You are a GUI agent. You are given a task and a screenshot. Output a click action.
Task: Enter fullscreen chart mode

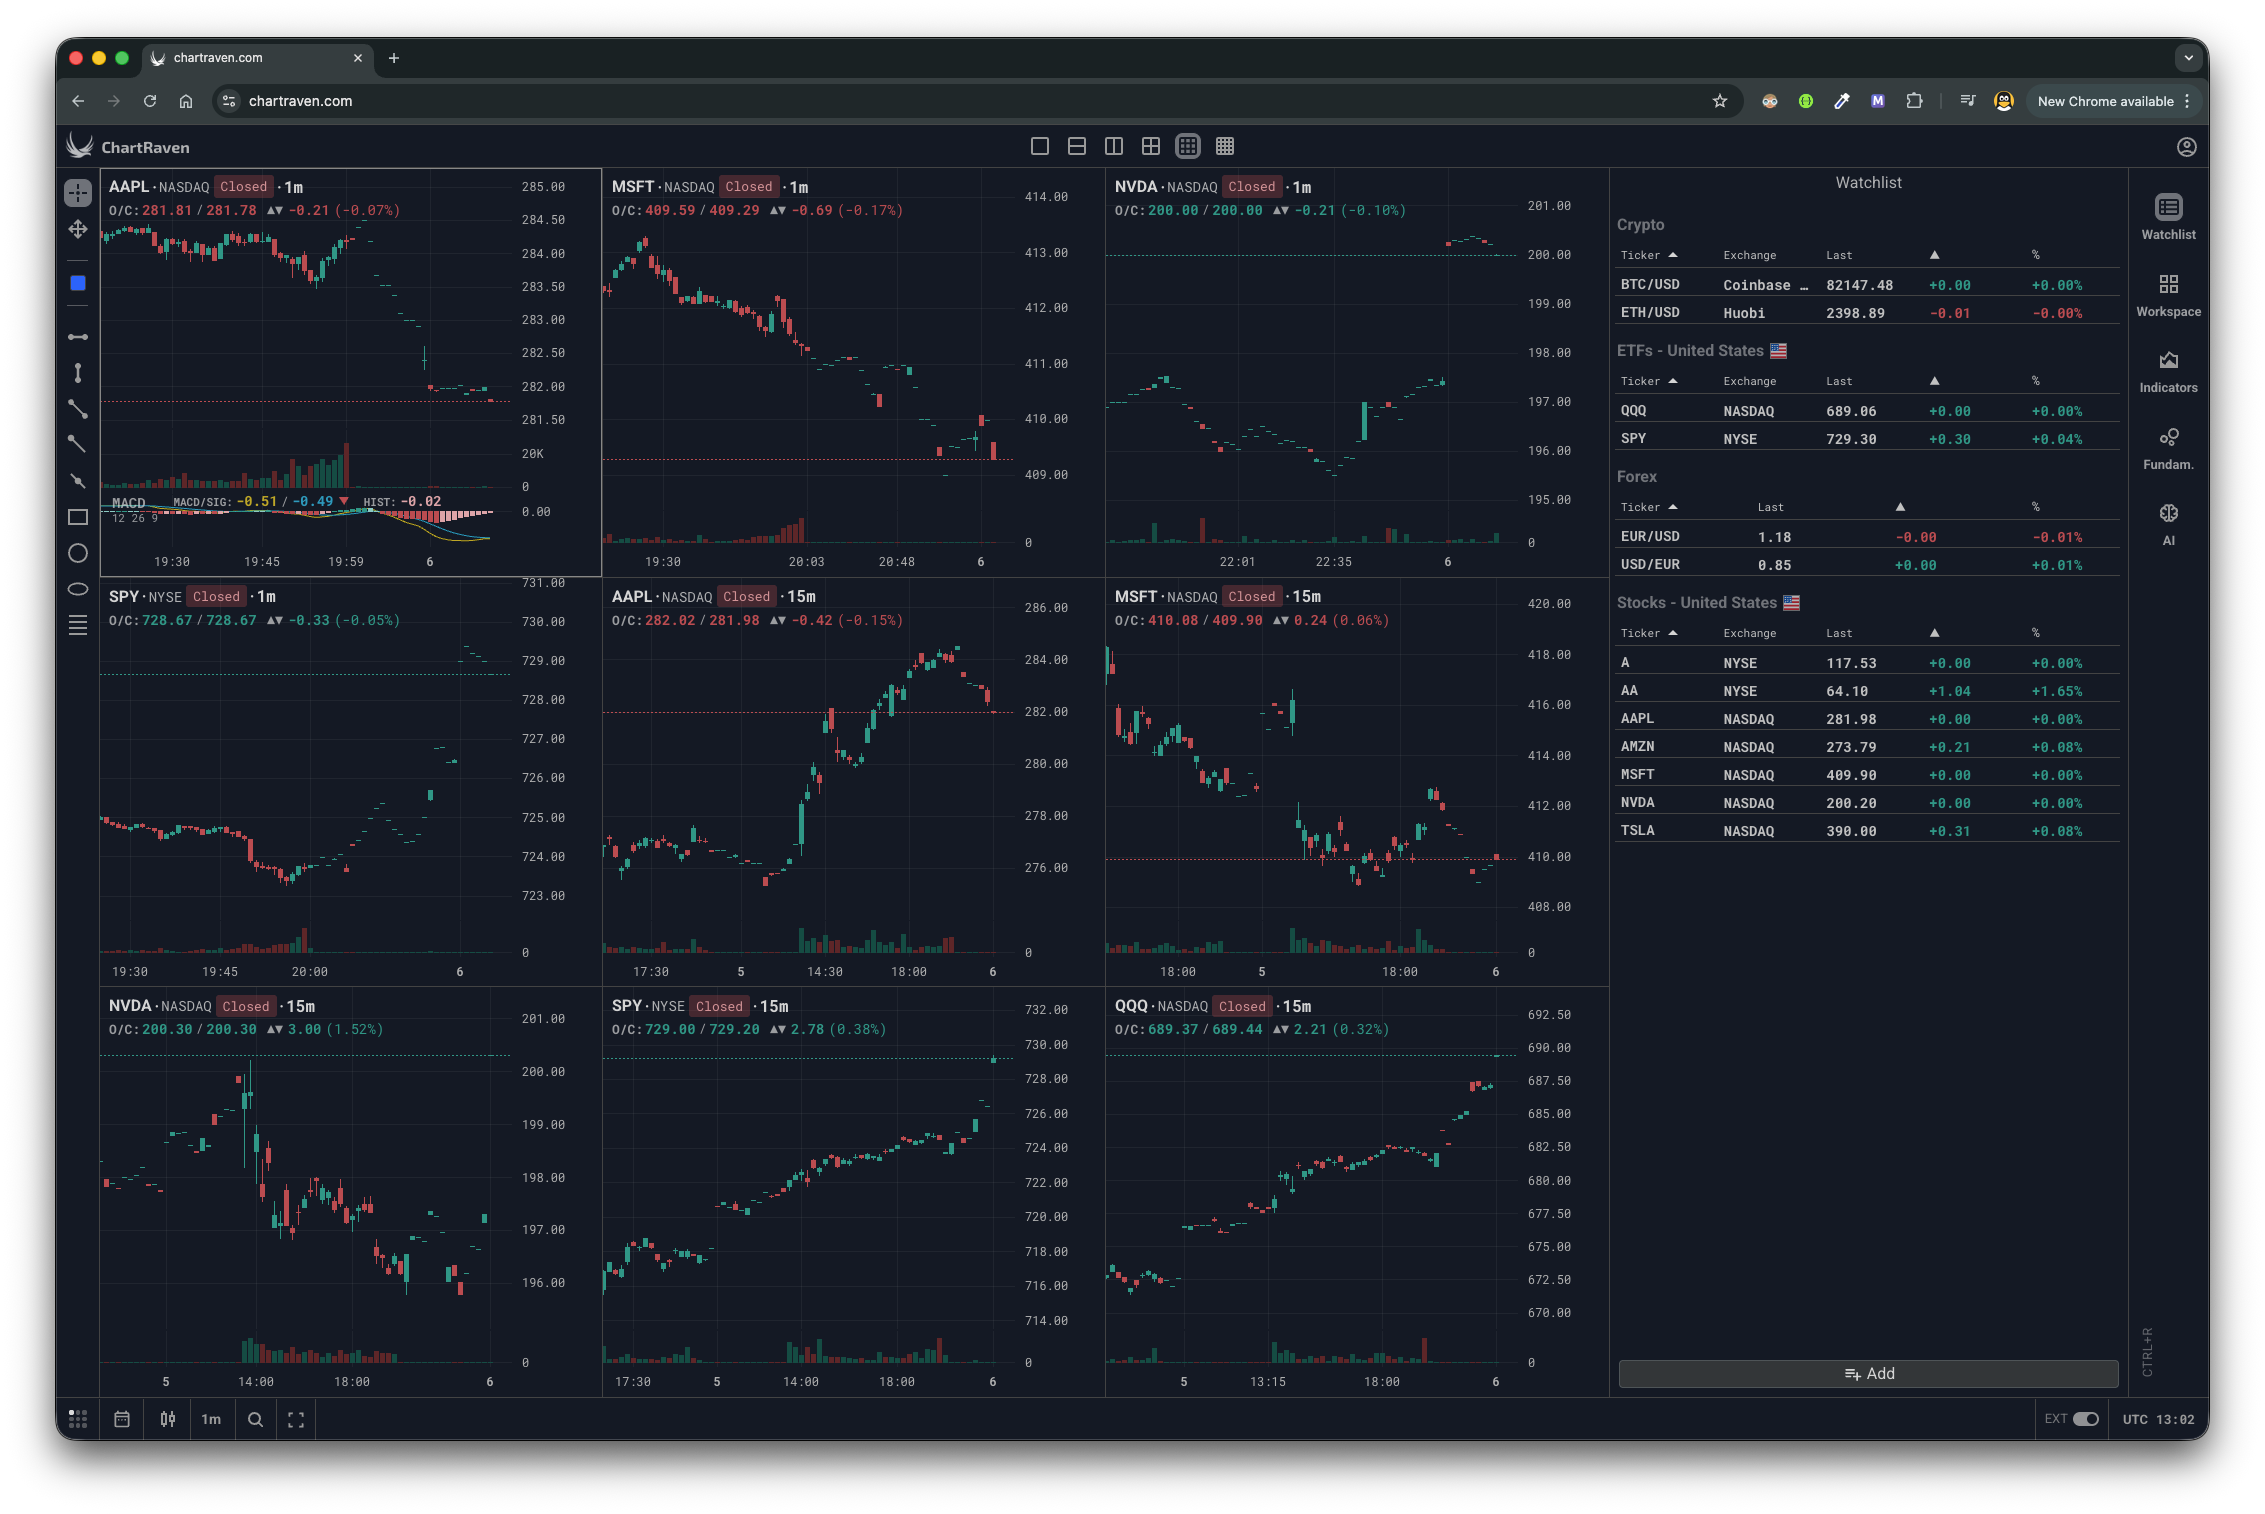point(296,1419)
